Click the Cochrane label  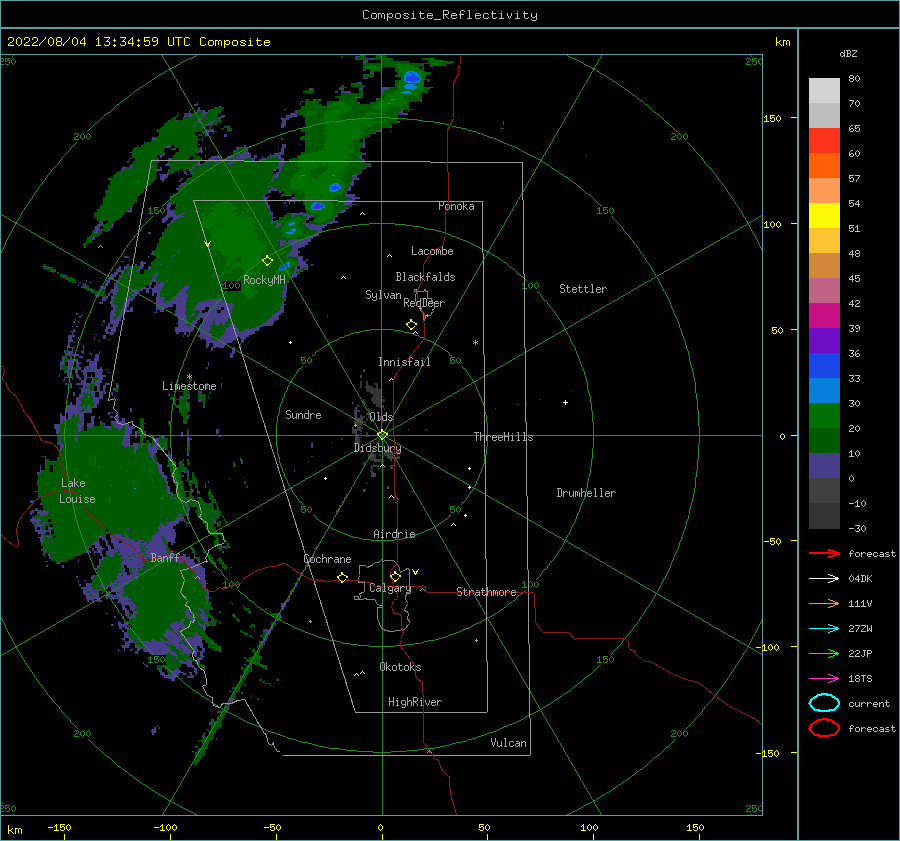coord(327,559)
